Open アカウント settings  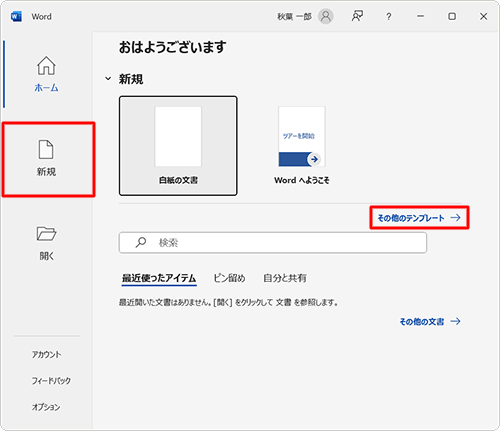pos(46,354)
